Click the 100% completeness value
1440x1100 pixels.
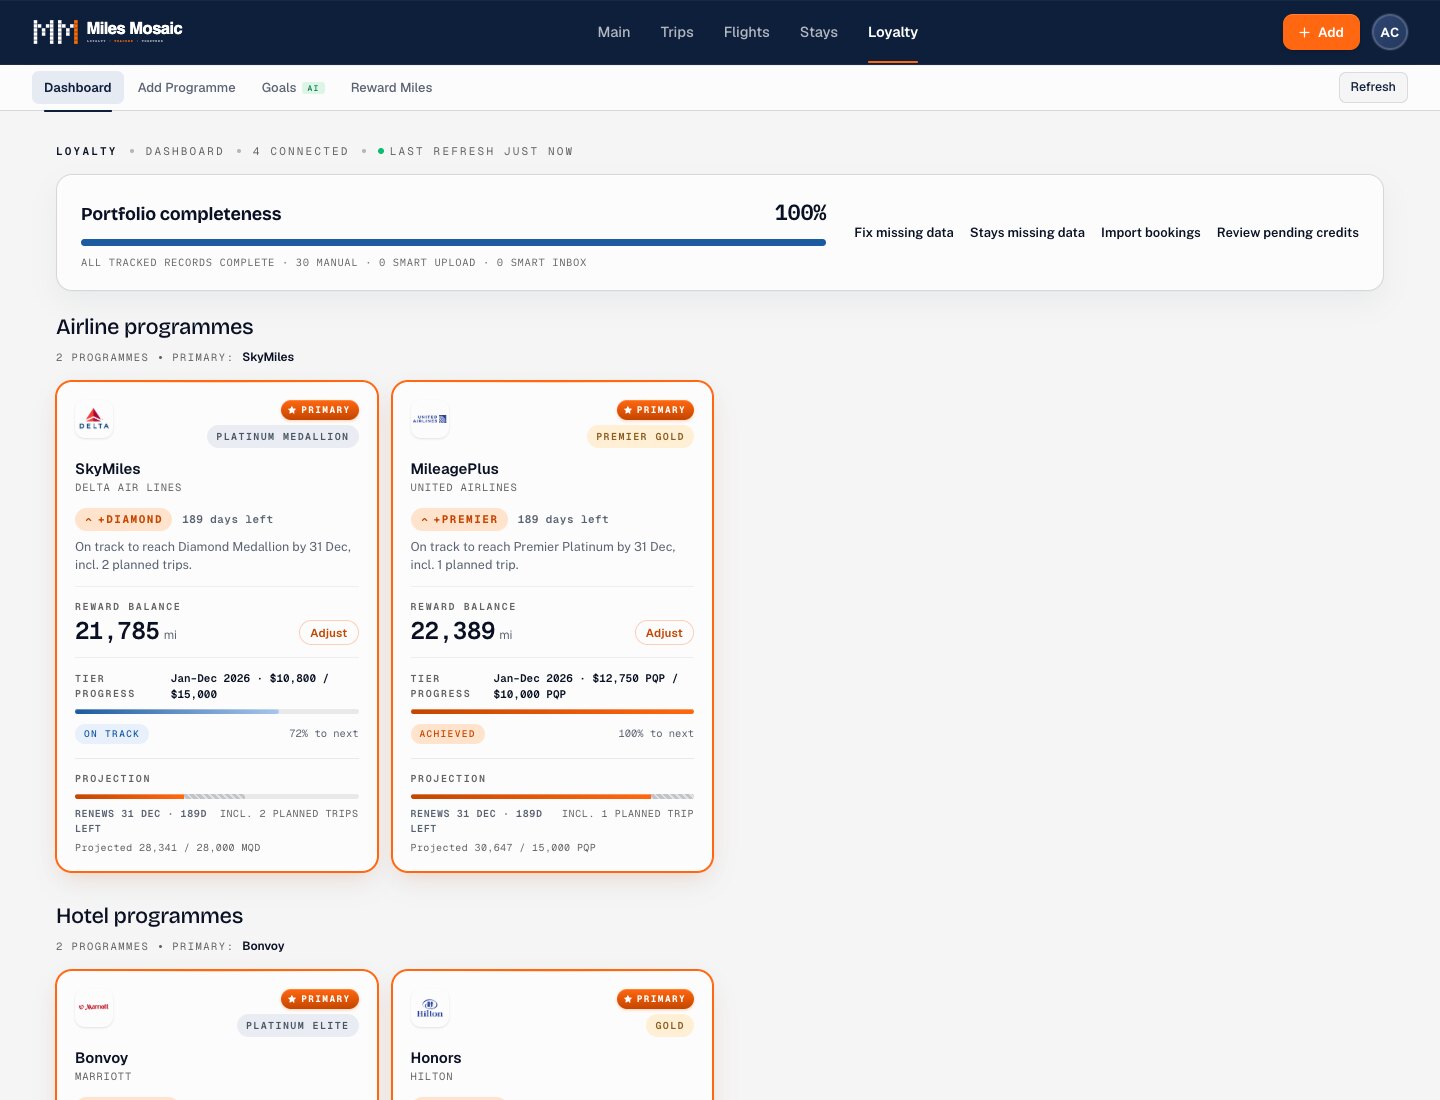pos(800,213)
